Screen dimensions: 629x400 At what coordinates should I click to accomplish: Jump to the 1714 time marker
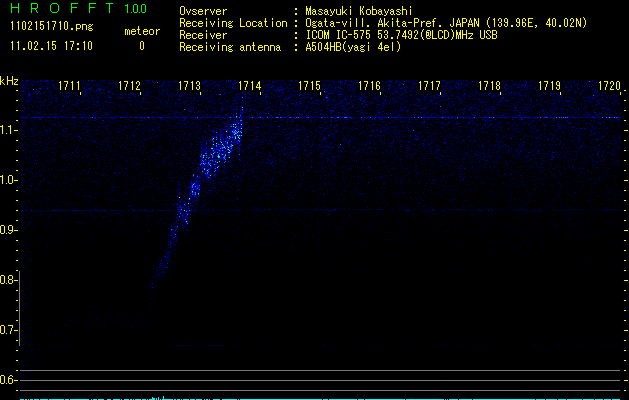coord(249,87)
